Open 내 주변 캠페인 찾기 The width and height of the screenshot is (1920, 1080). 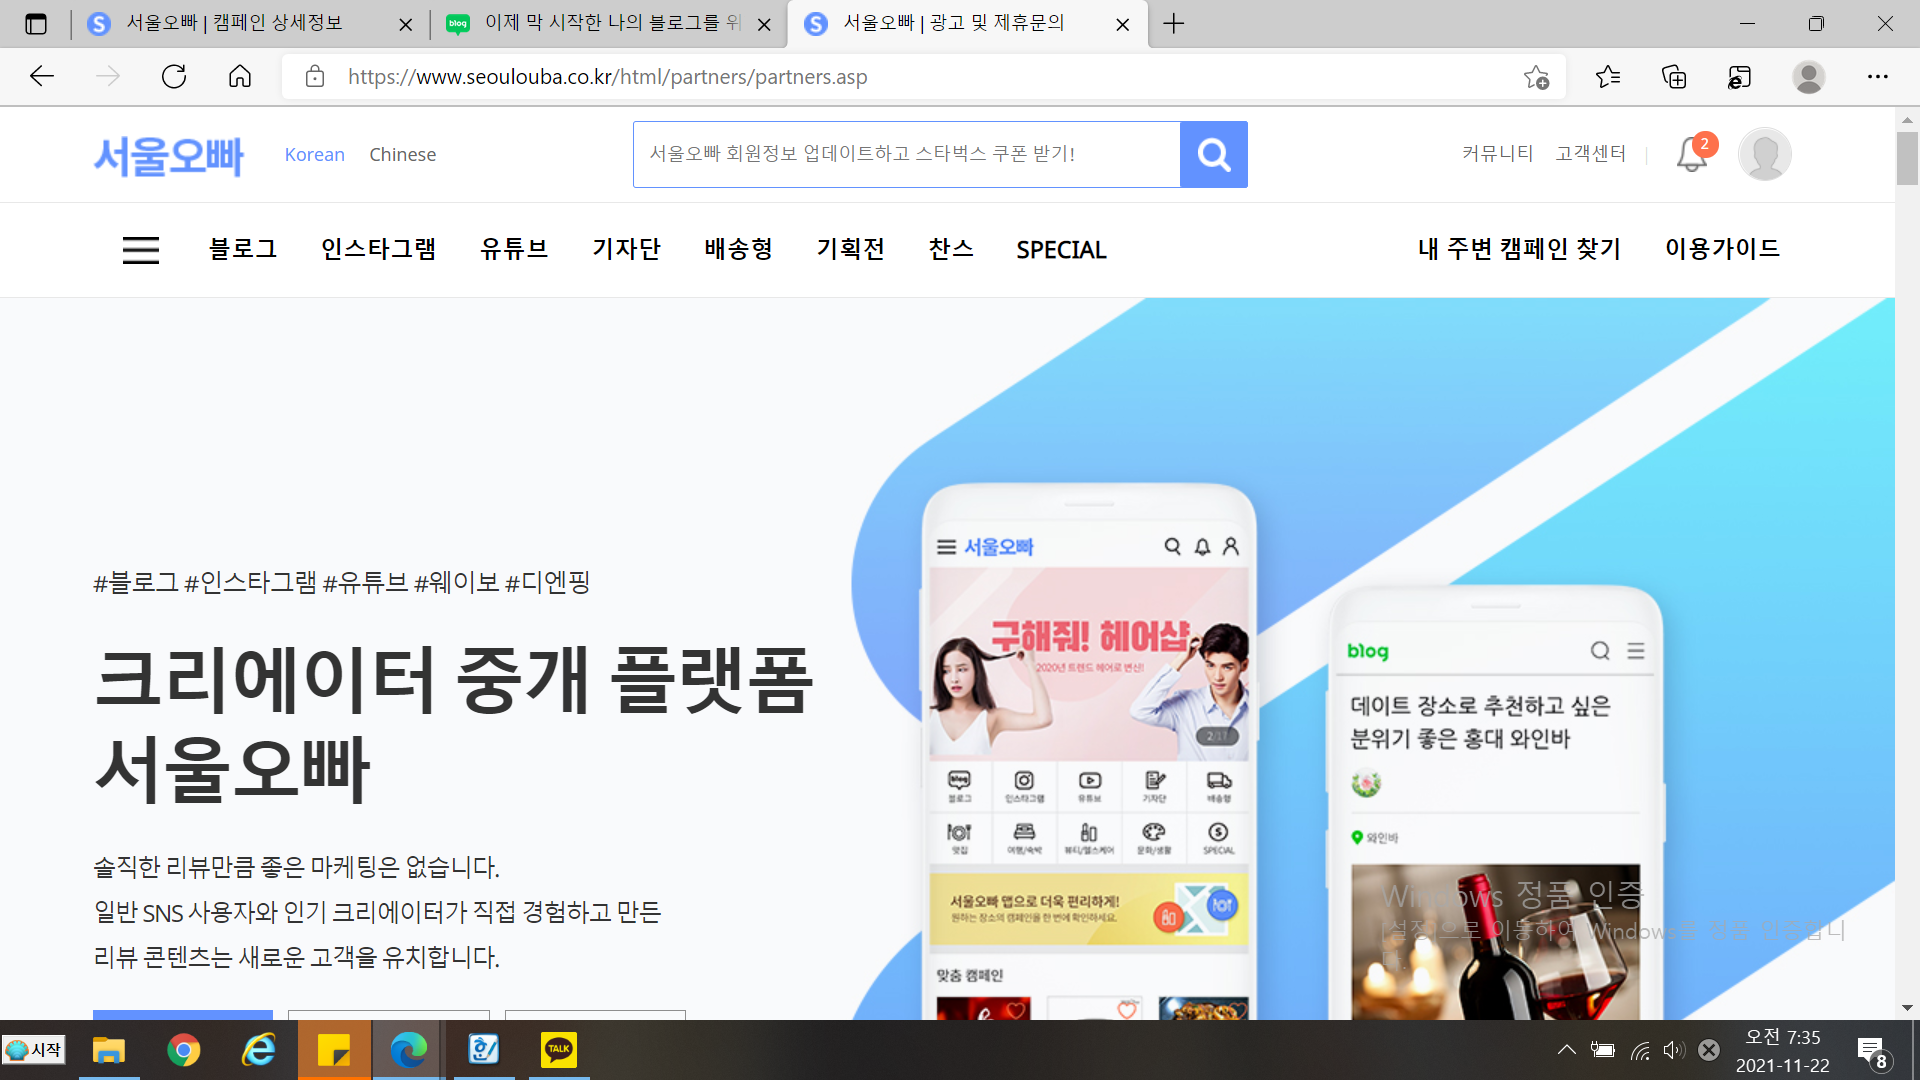pos(1520,249)
